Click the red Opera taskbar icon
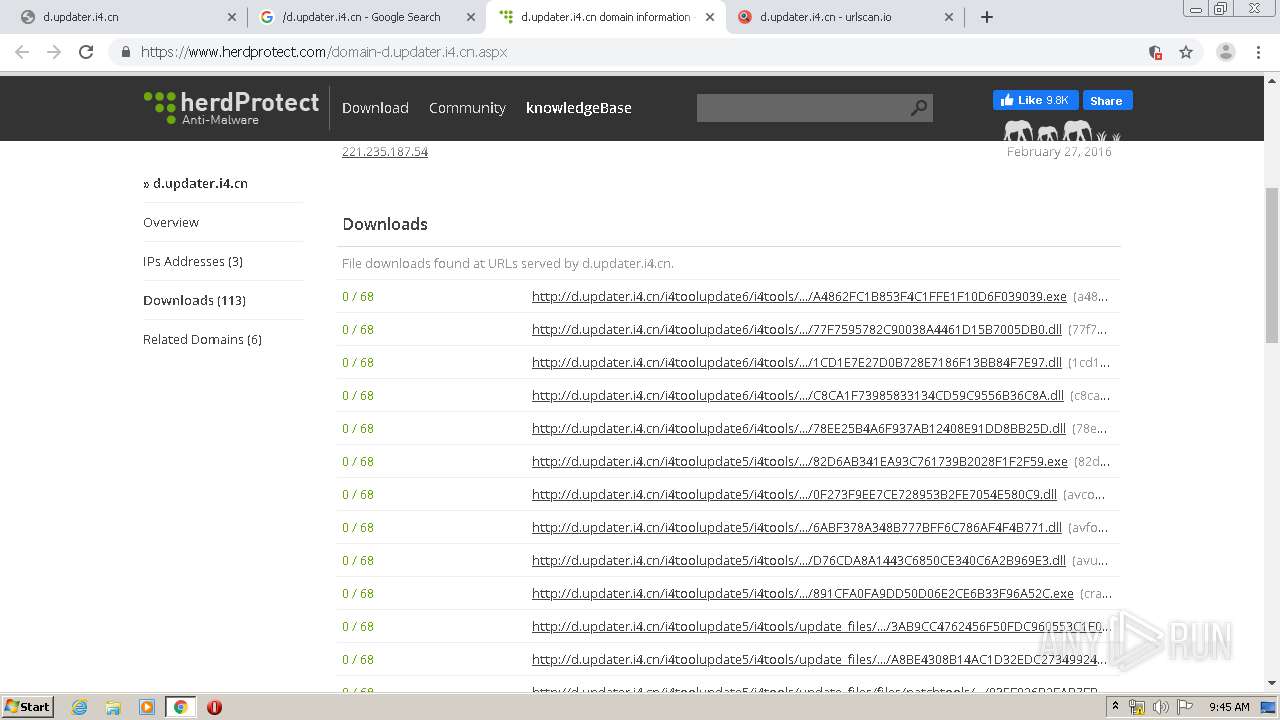Screen dimensions: 1280x720 coord(214,707)
